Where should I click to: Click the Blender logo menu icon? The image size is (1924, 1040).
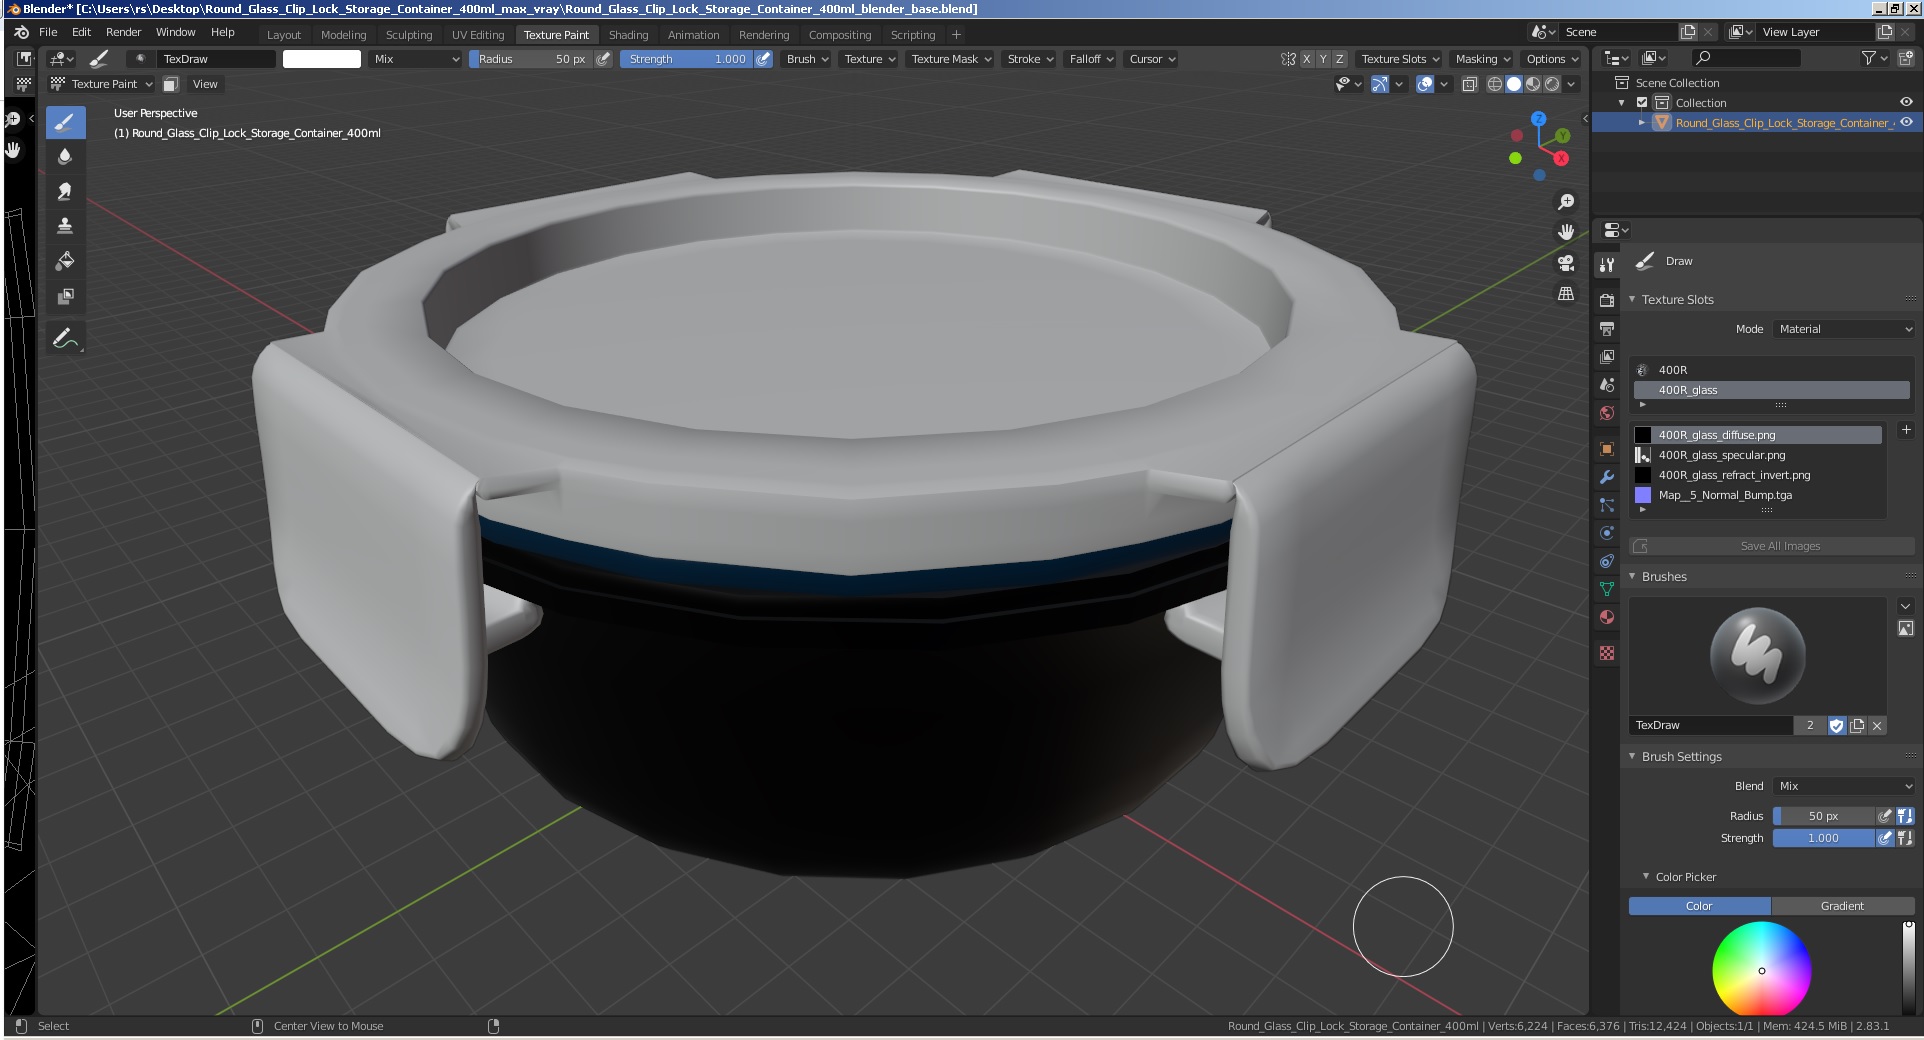tap(21, 32)
